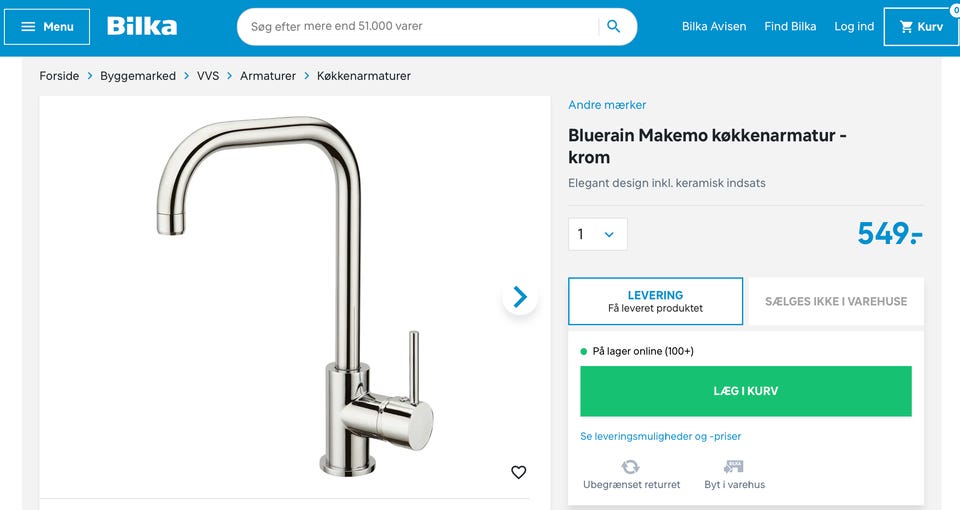Open the quantity dropdown
The image size is (960, 510).
[x=598, y=234]
